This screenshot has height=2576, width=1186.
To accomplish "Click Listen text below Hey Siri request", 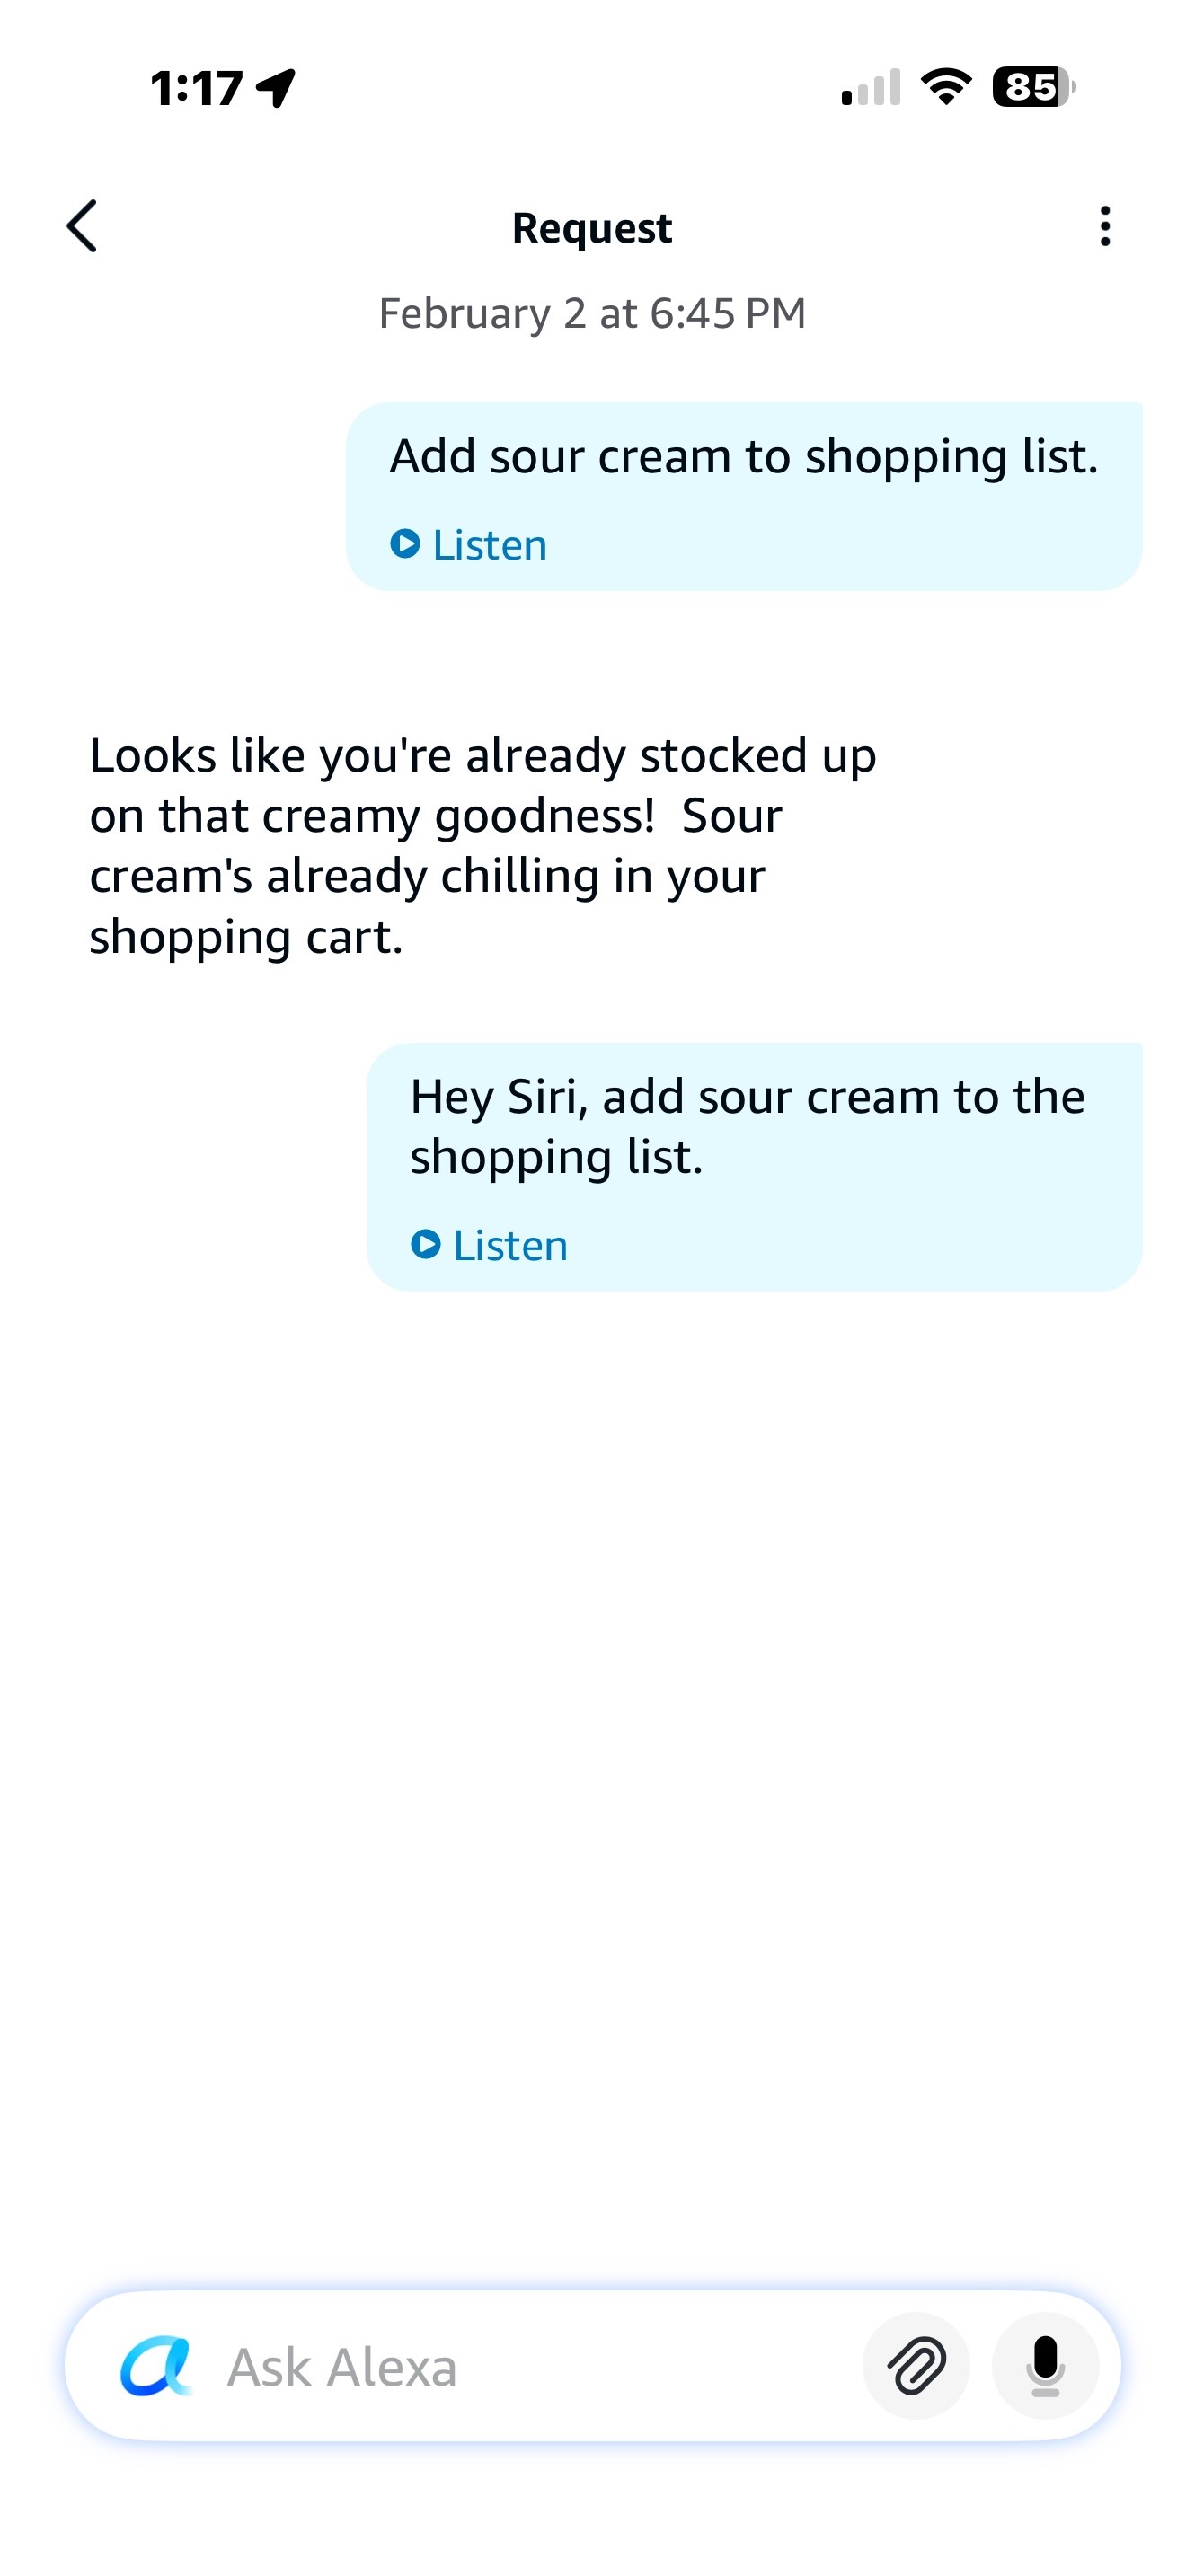I will coord(509,1245).
